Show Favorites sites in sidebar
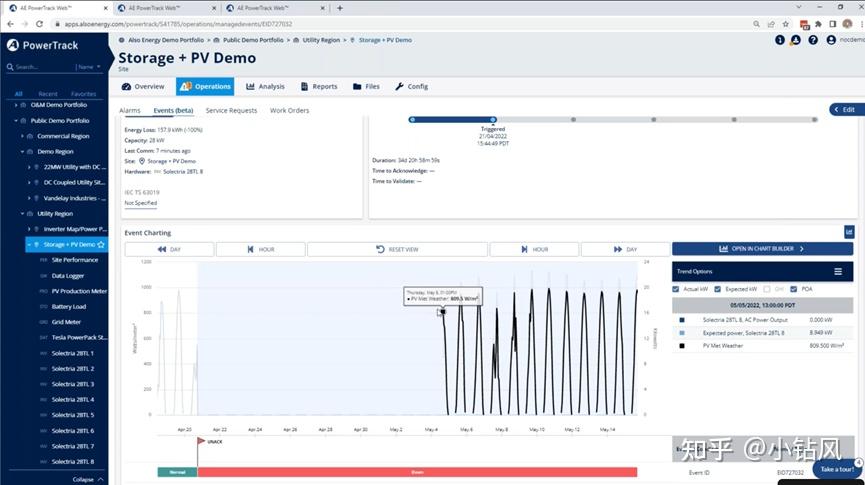The height and width of the screenshot is (485, 865). tap(83, 94)
